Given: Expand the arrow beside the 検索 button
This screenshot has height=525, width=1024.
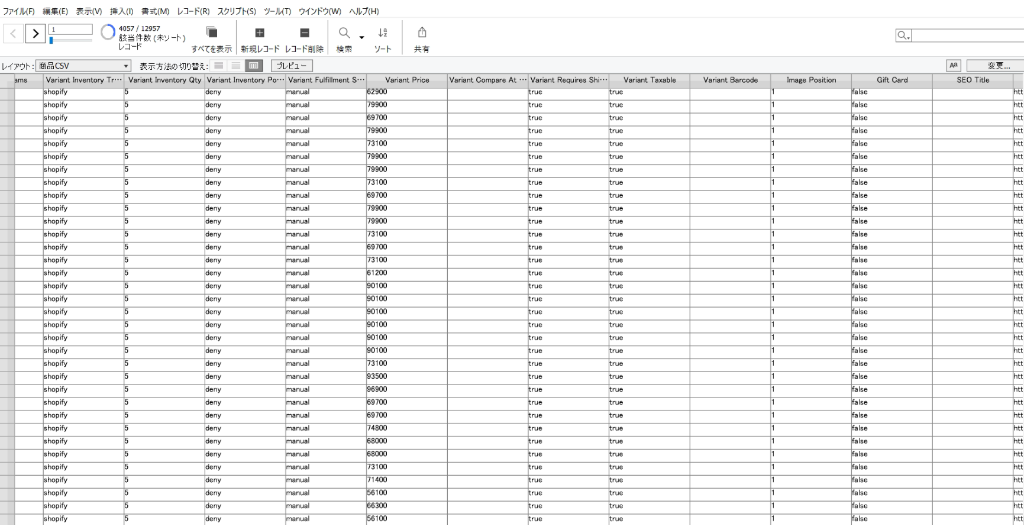Looking at the screenshot, I should 361,36.
